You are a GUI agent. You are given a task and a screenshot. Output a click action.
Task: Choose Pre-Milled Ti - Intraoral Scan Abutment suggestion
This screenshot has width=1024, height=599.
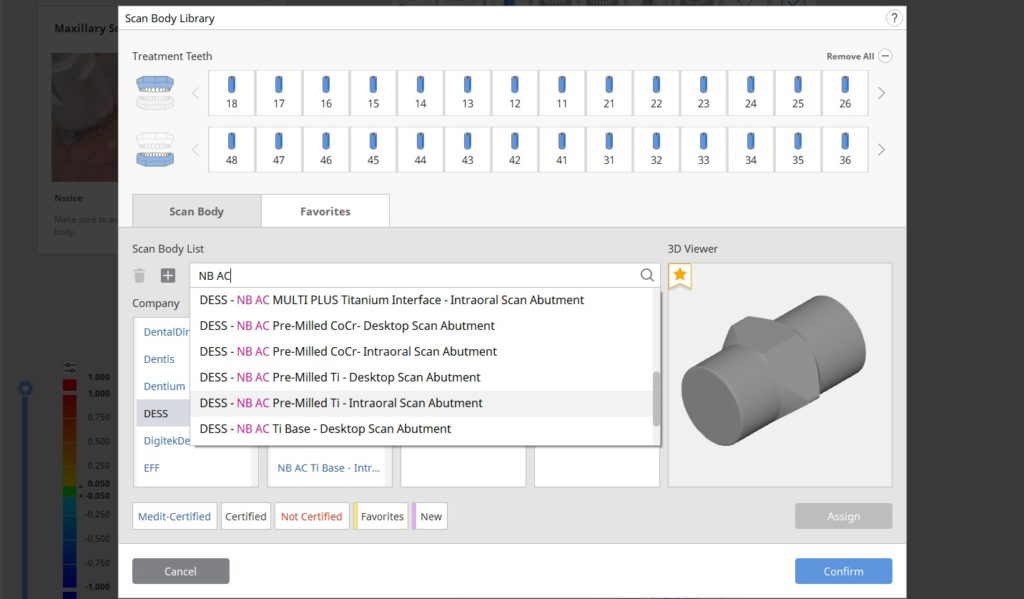422,403
